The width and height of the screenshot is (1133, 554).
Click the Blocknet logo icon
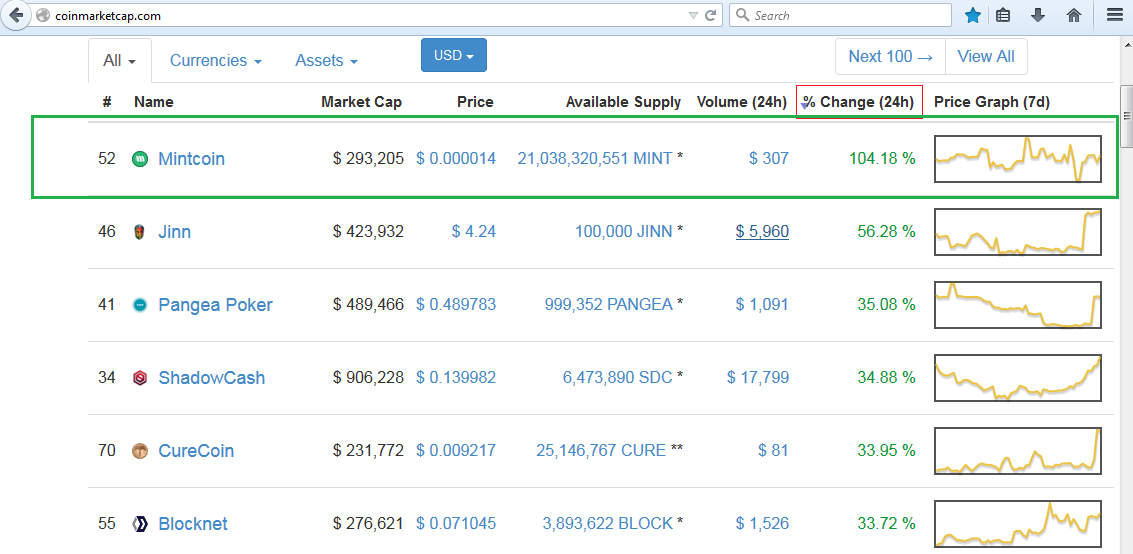click(x=140, y=524)
